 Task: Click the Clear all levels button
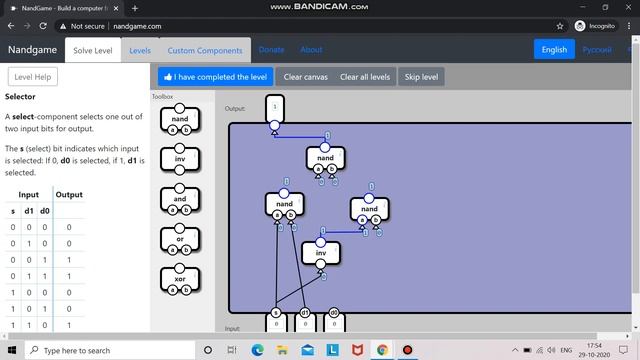coord(365,77)
